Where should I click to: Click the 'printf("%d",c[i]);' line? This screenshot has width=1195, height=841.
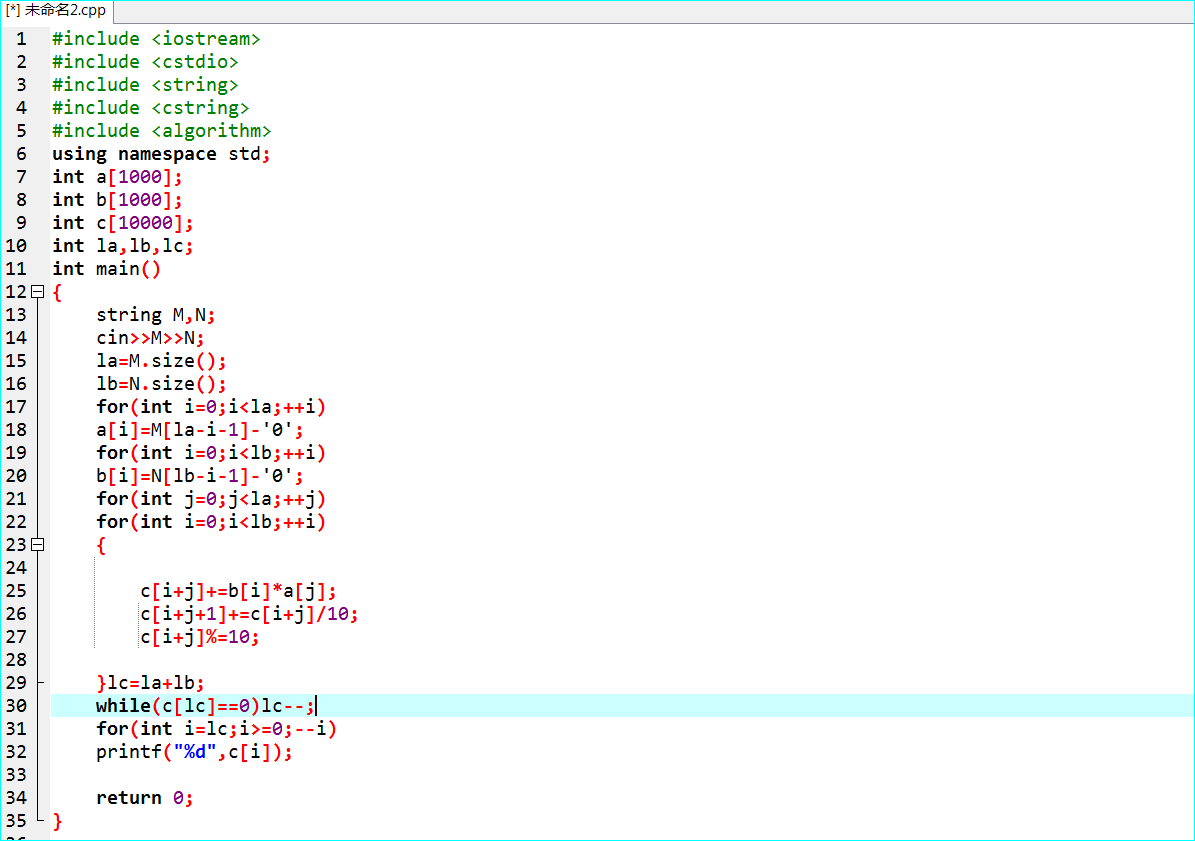click(194, 751)
